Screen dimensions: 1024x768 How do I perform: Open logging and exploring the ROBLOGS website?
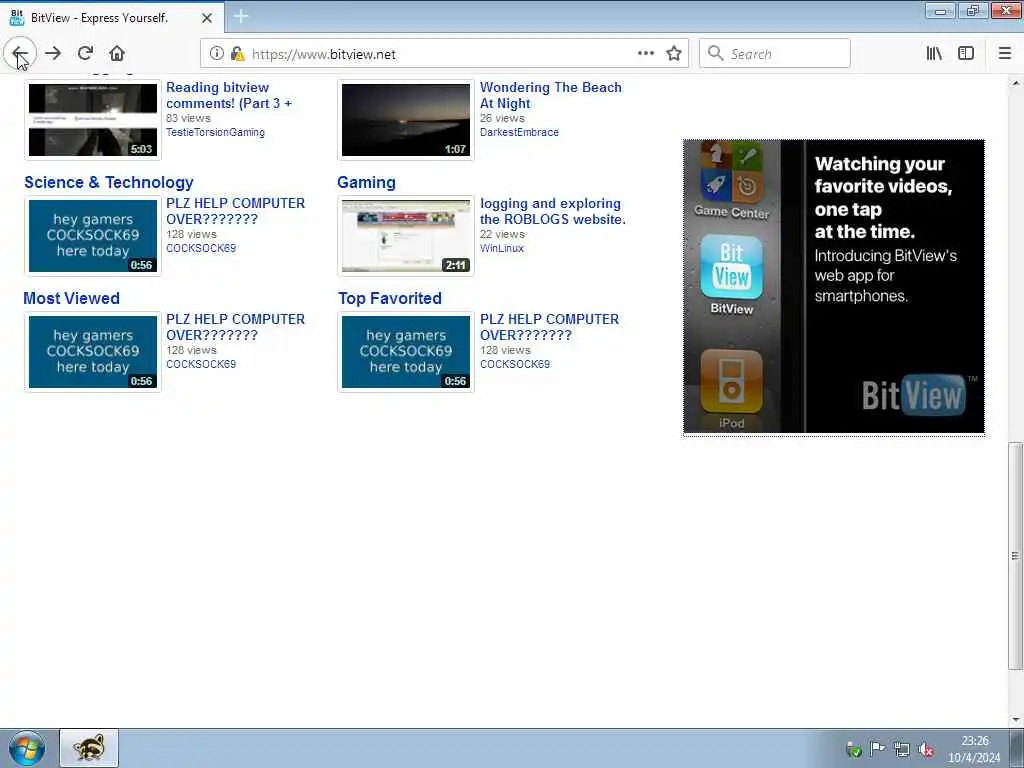coord(552,211)
